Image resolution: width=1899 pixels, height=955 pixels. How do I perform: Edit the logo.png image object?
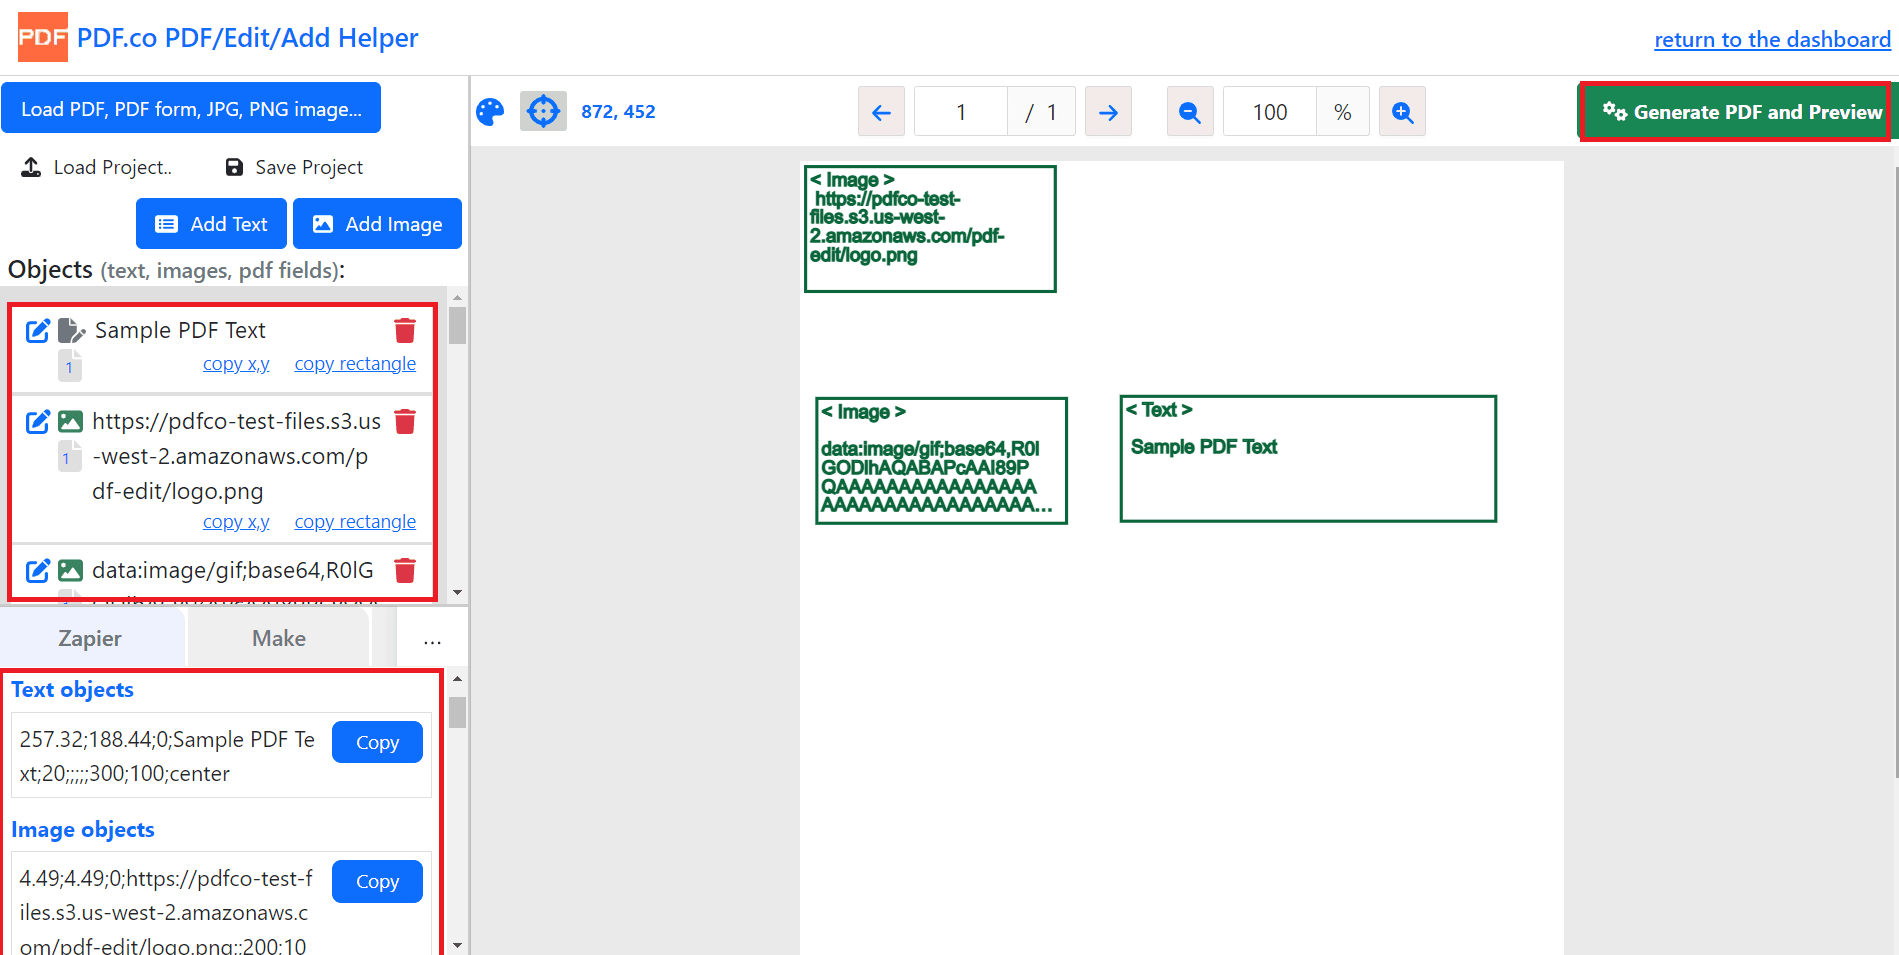coord(37,422)
